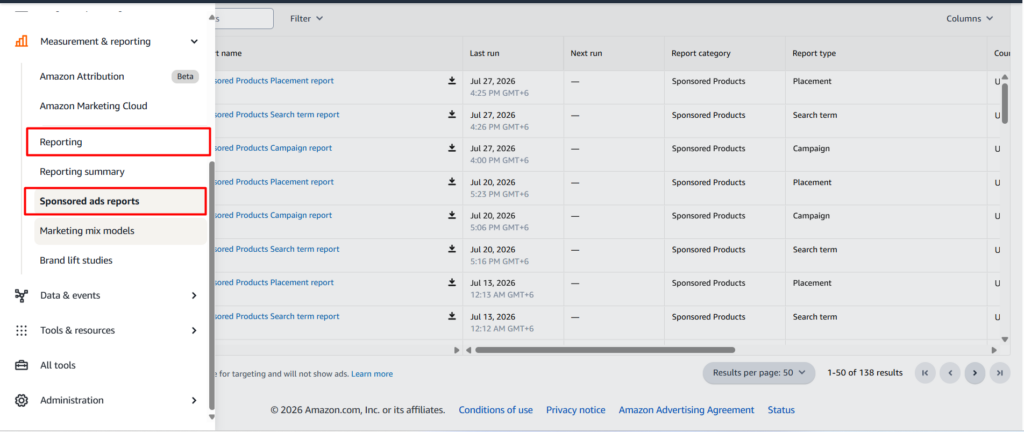Click the Learn more link
The width and height of the screenshot is (1024, 432).
372,374
